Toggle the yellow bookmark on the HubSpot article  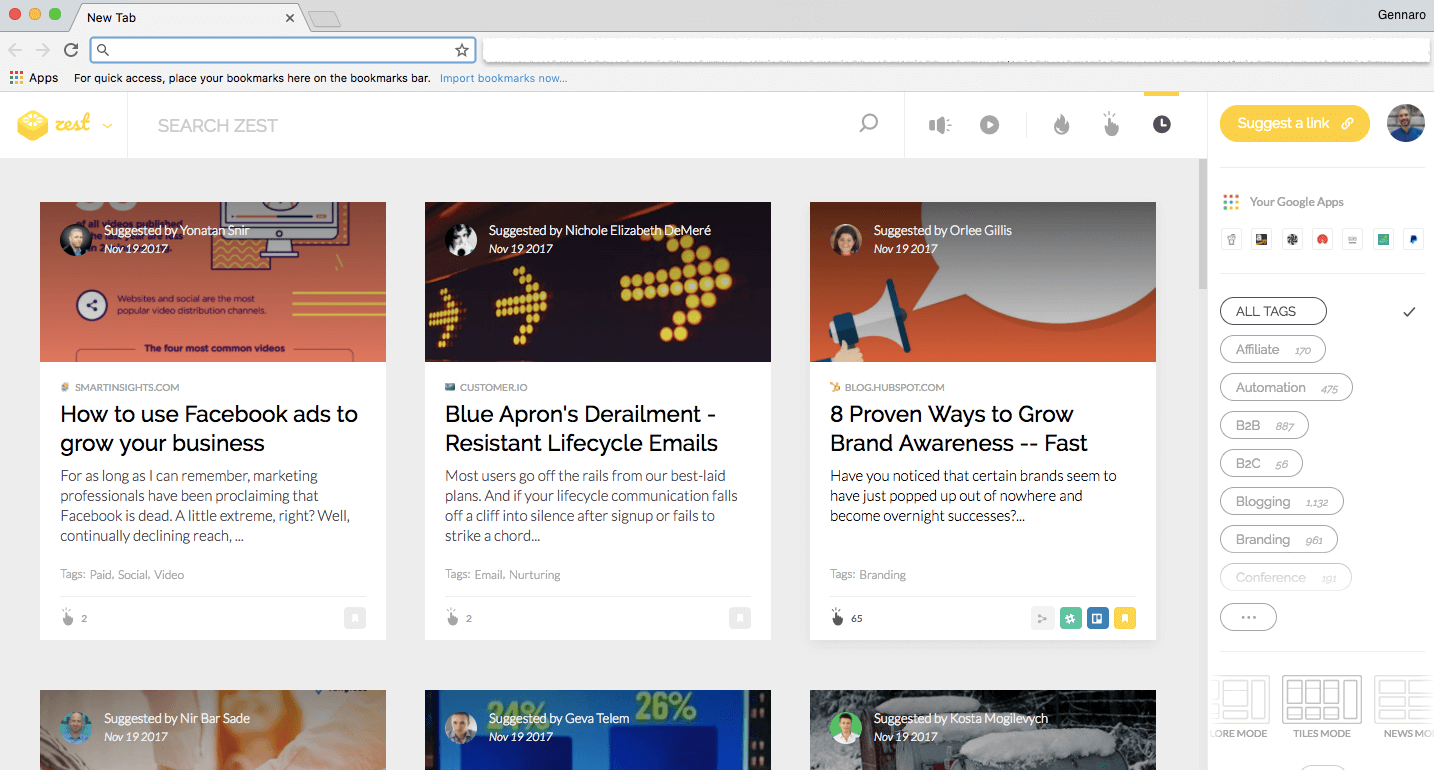[1125, 618]
